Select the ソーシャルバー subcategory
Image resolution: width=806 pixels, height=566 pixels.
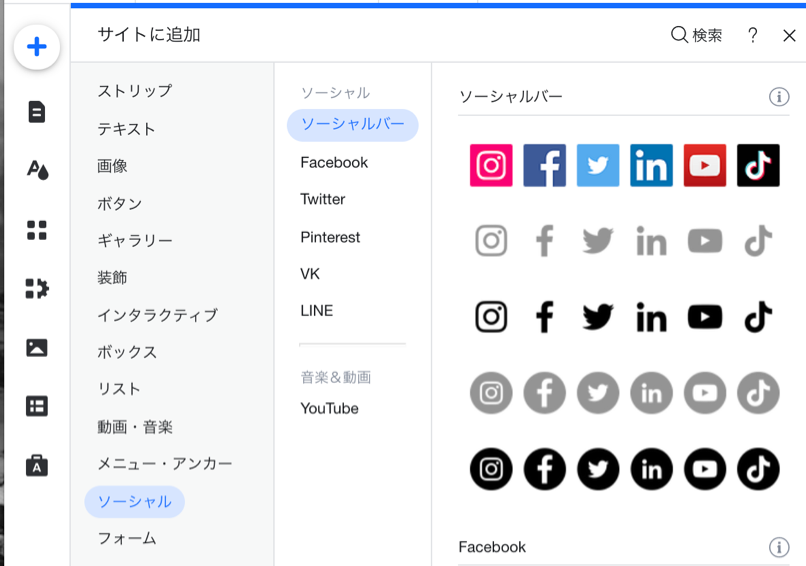click(353, 125)
